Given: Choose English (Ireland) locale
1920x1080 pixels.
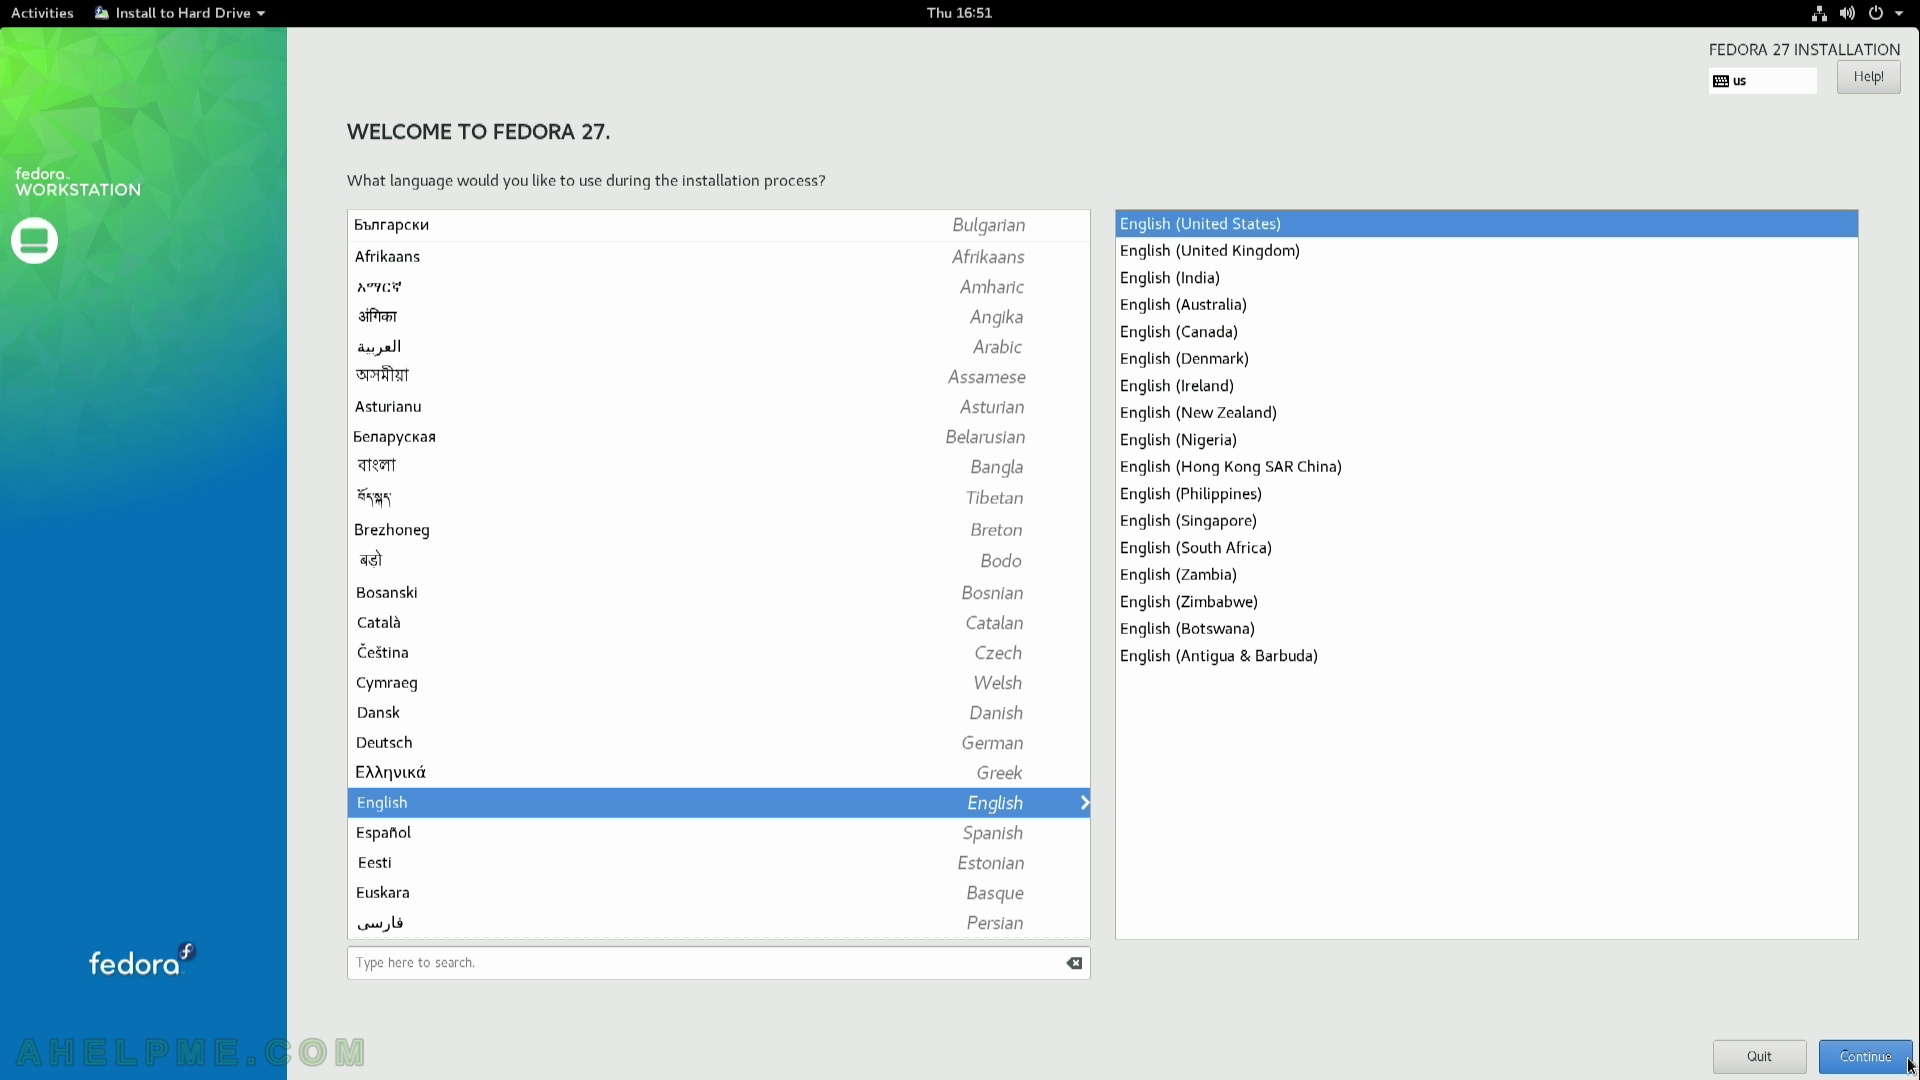Looking at the screenshot, I should pyautogui.click(x=1486, y=386).
